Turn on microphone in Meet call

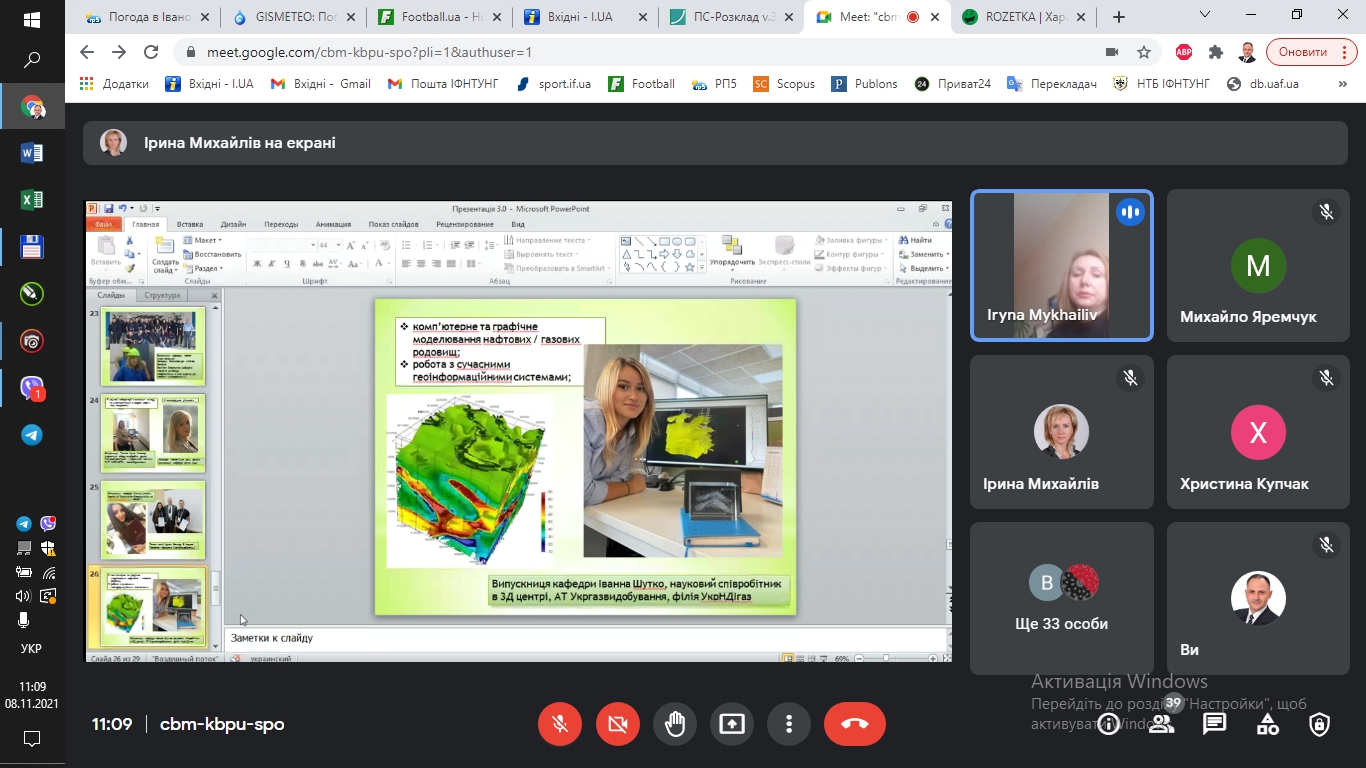pyautogui.click(x=560, y=724)
